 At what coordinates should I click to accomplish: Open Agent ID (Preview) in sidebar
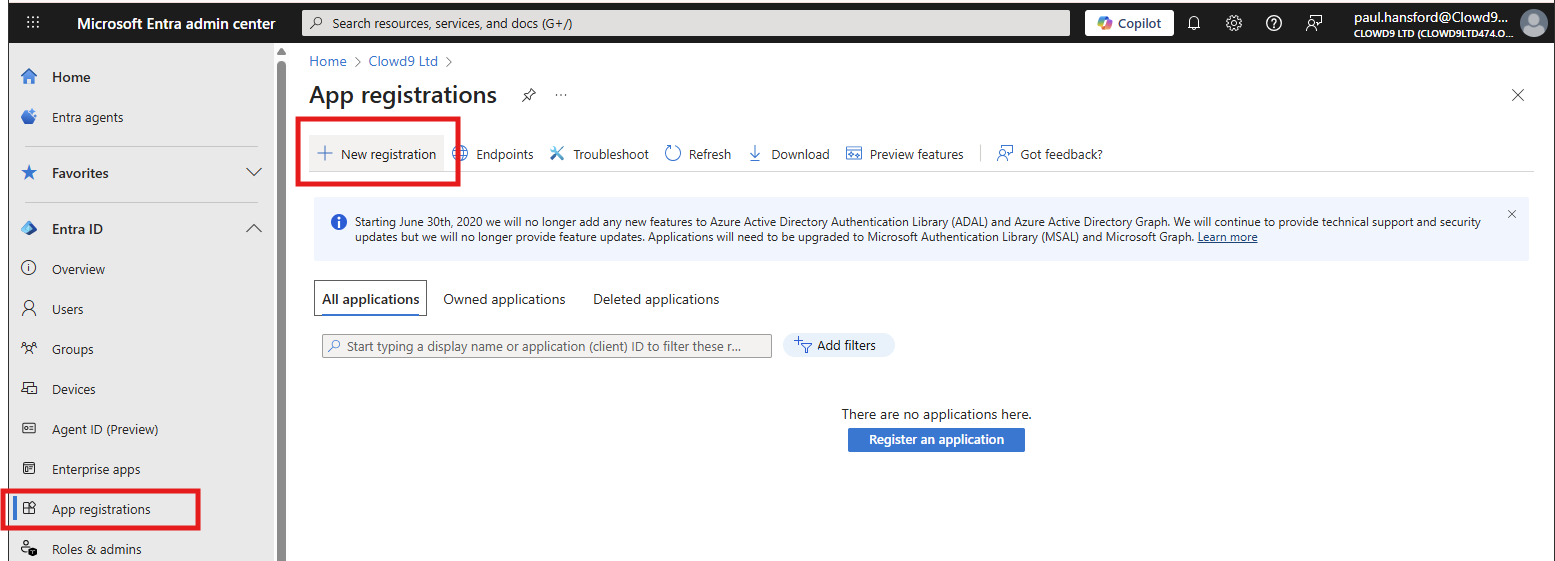click(105, 429)
